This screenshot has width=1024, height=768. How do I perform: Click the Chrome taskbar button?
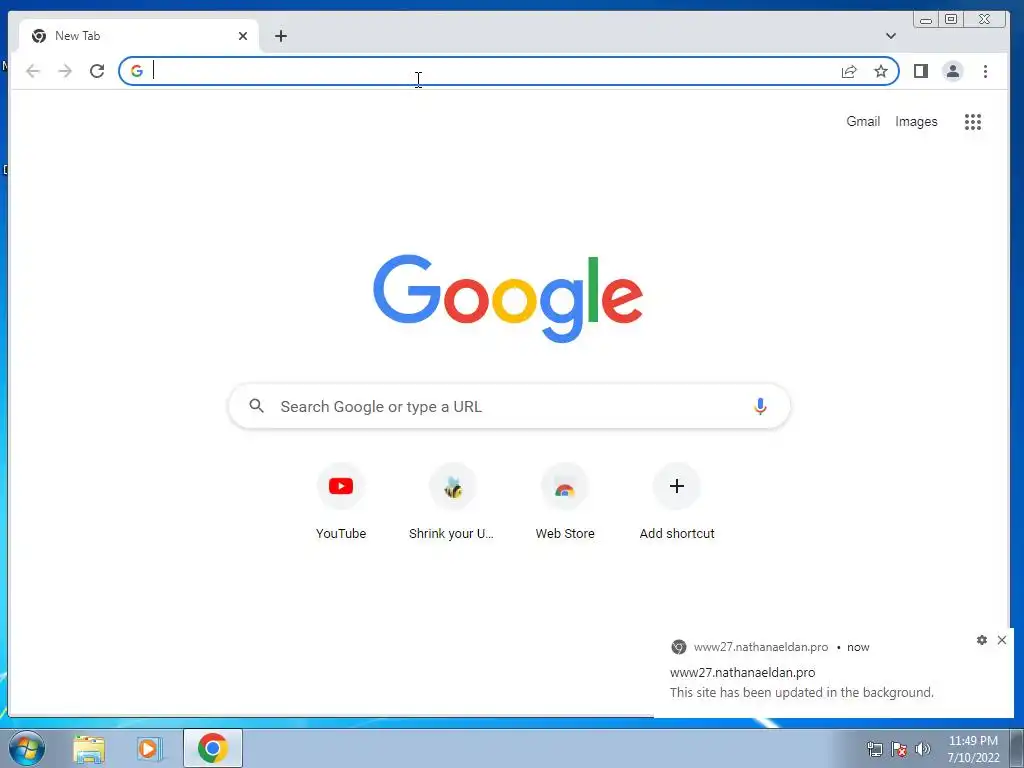tap(213, 748)
